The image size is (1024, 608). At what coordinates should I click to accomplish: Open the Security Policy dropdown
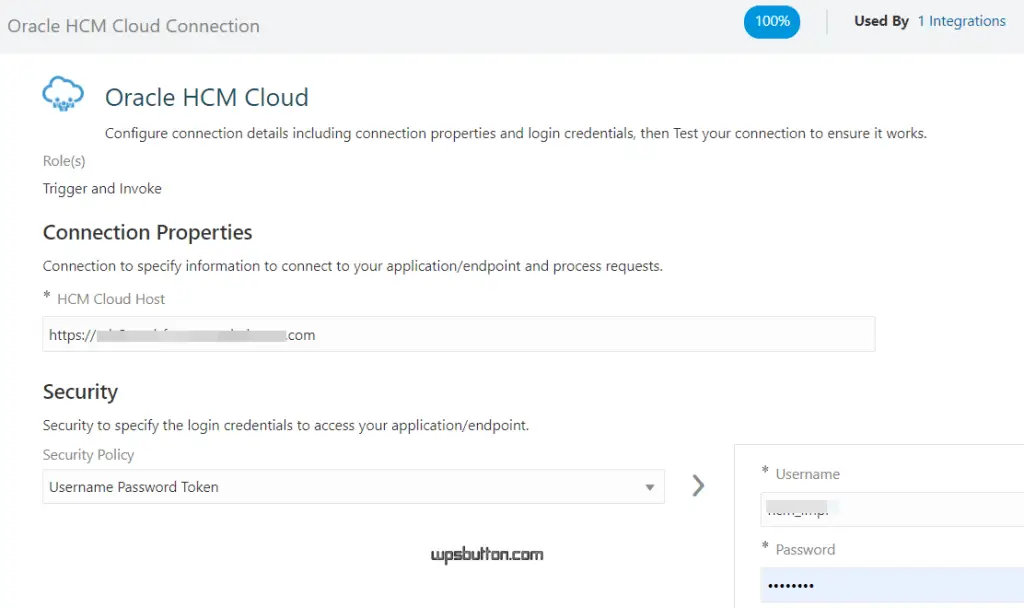coord(353,487)
